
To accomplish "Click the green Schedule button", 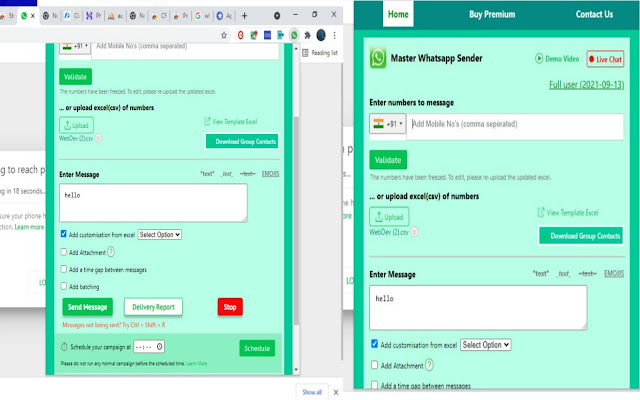I will [257, 348].
